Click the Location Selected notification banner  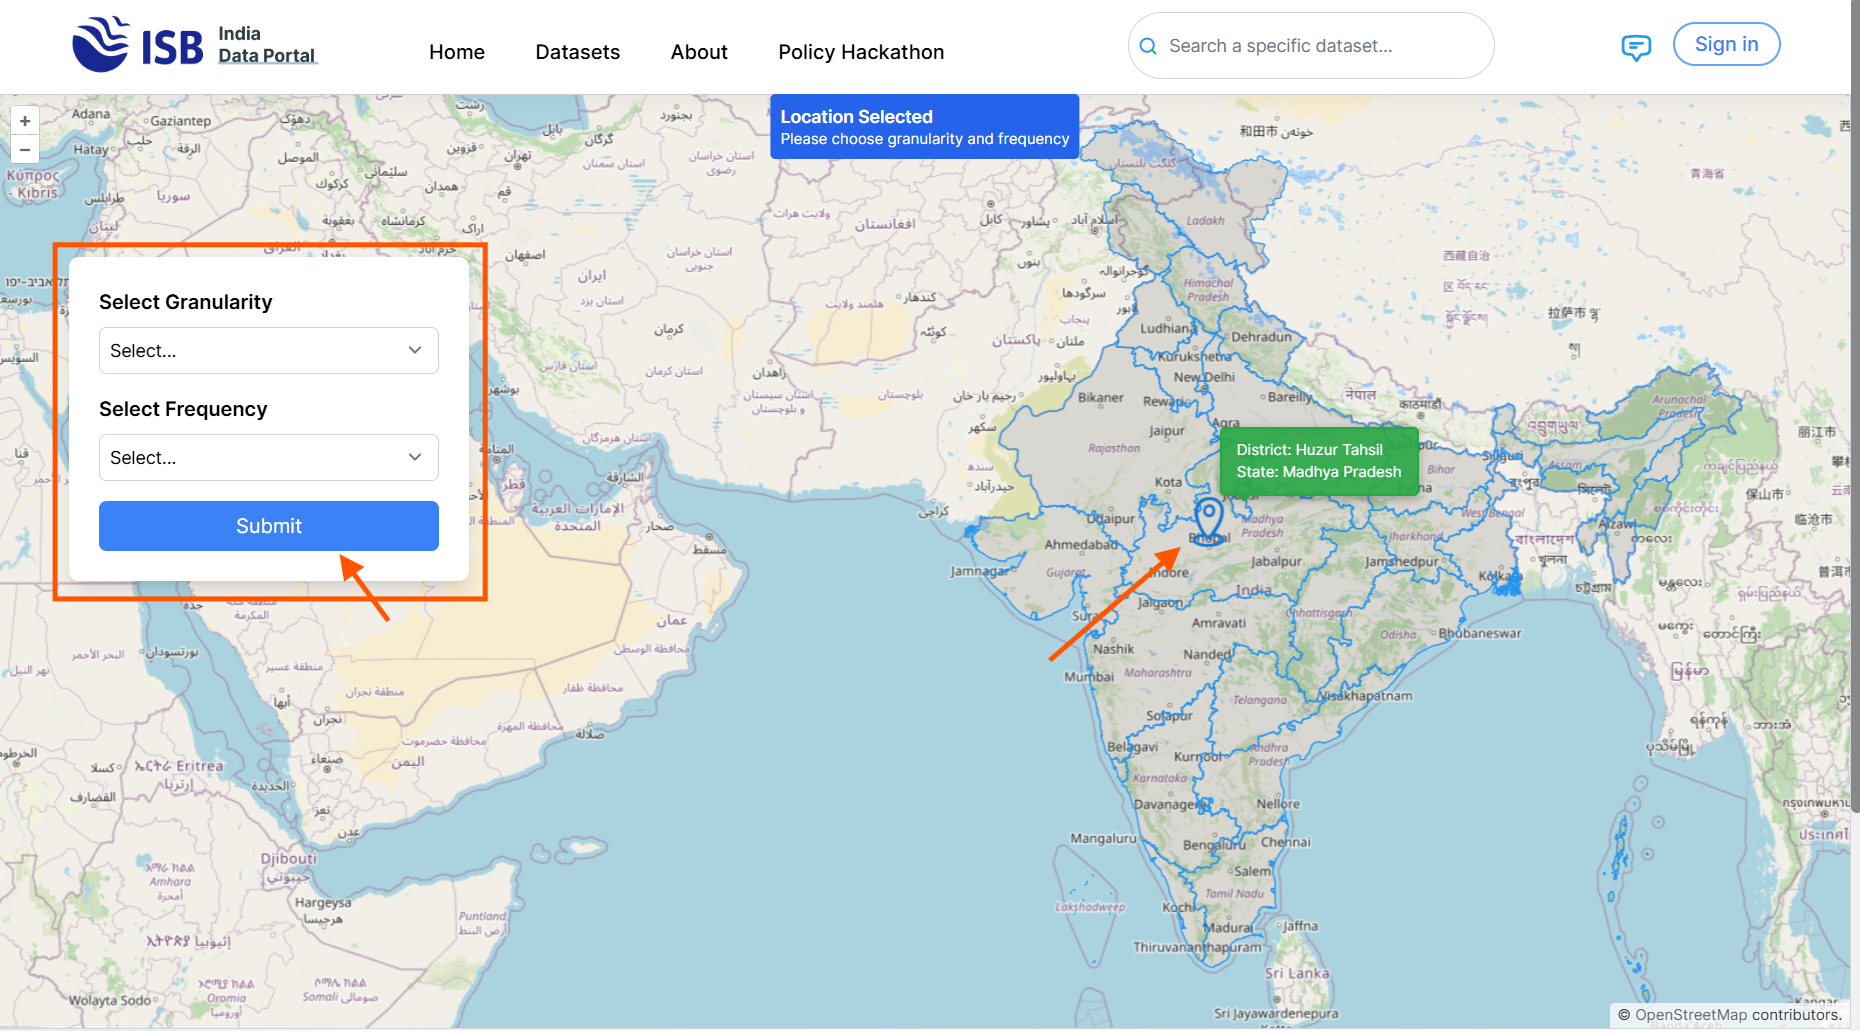coord(924,127)
